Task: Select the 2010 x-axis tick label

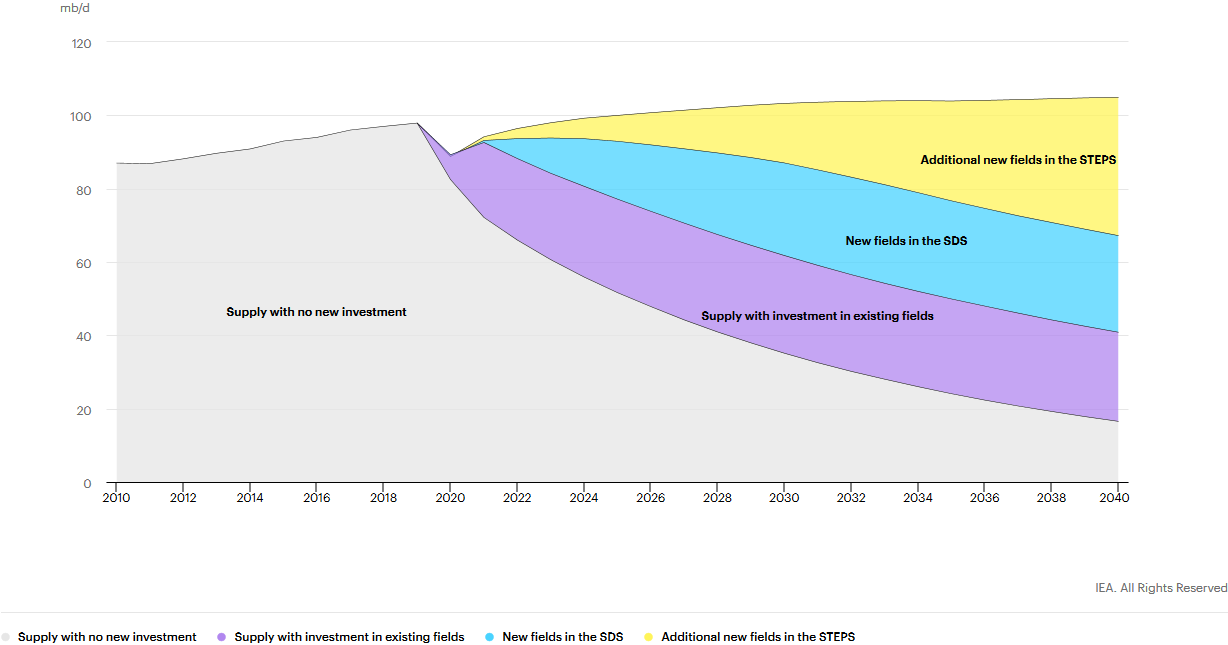Action: click(x=117, y=498)
